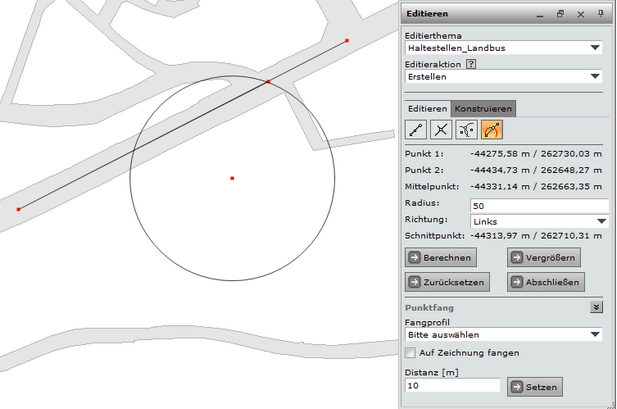
Task: Select the arc-and-points construction tool icon
Action: 466,129
